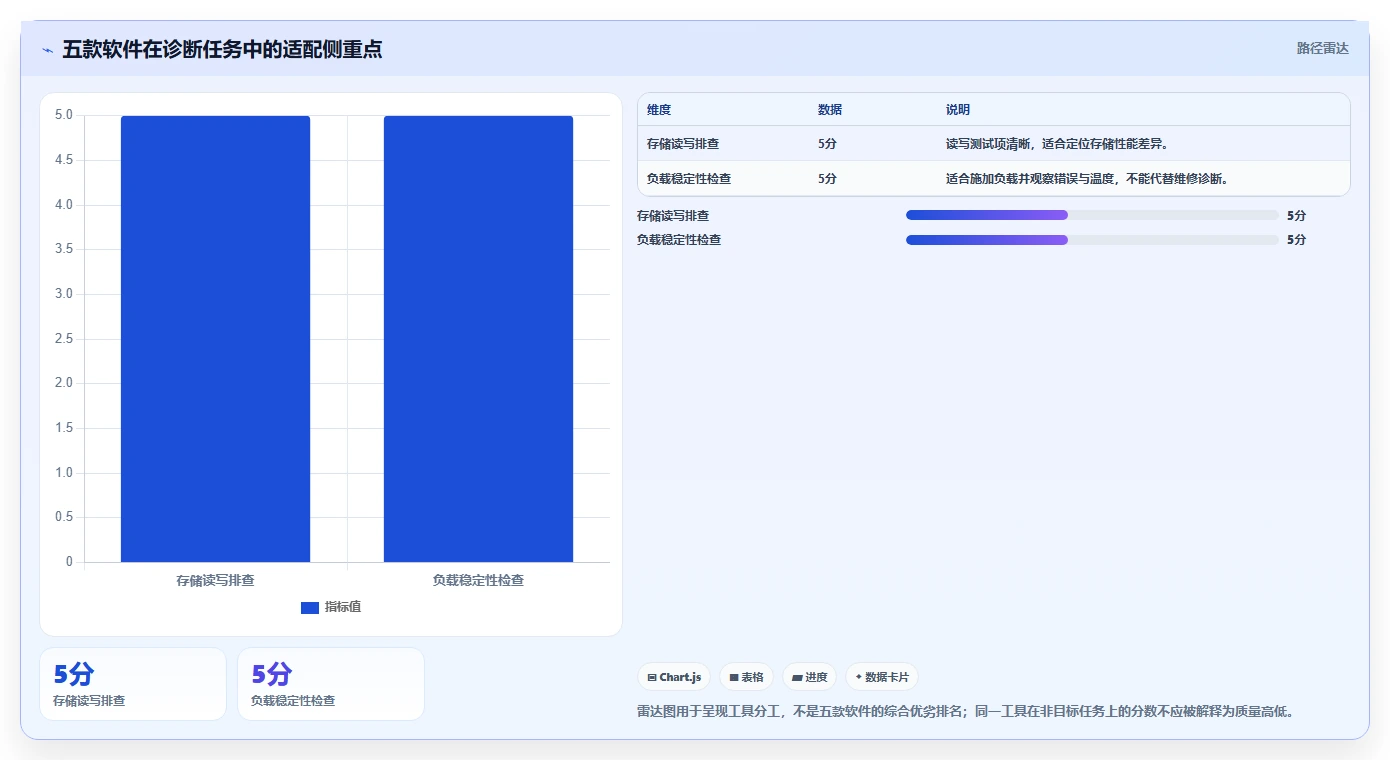Image resolution: width=1390 pixels, height=760 pixels.
Task: Toggle the 指标值 legend swatch
Action: click(310, 608)
